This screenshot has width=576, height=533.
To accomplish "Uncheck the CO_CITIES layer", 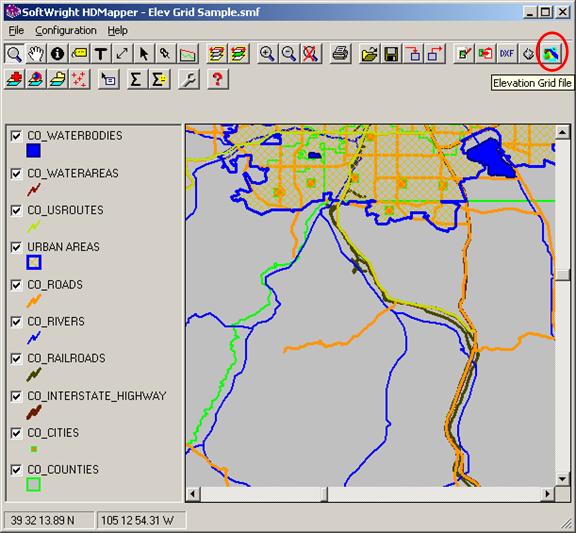I will 16,433.
